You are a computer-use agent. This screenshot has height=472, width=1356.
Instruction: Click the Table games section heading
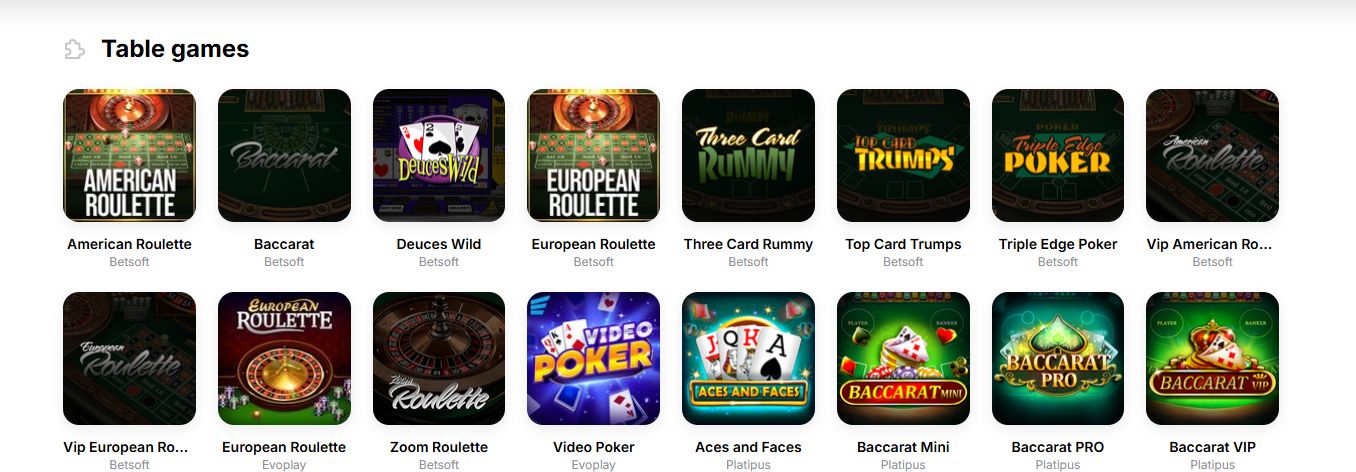(x=175, y=48)
